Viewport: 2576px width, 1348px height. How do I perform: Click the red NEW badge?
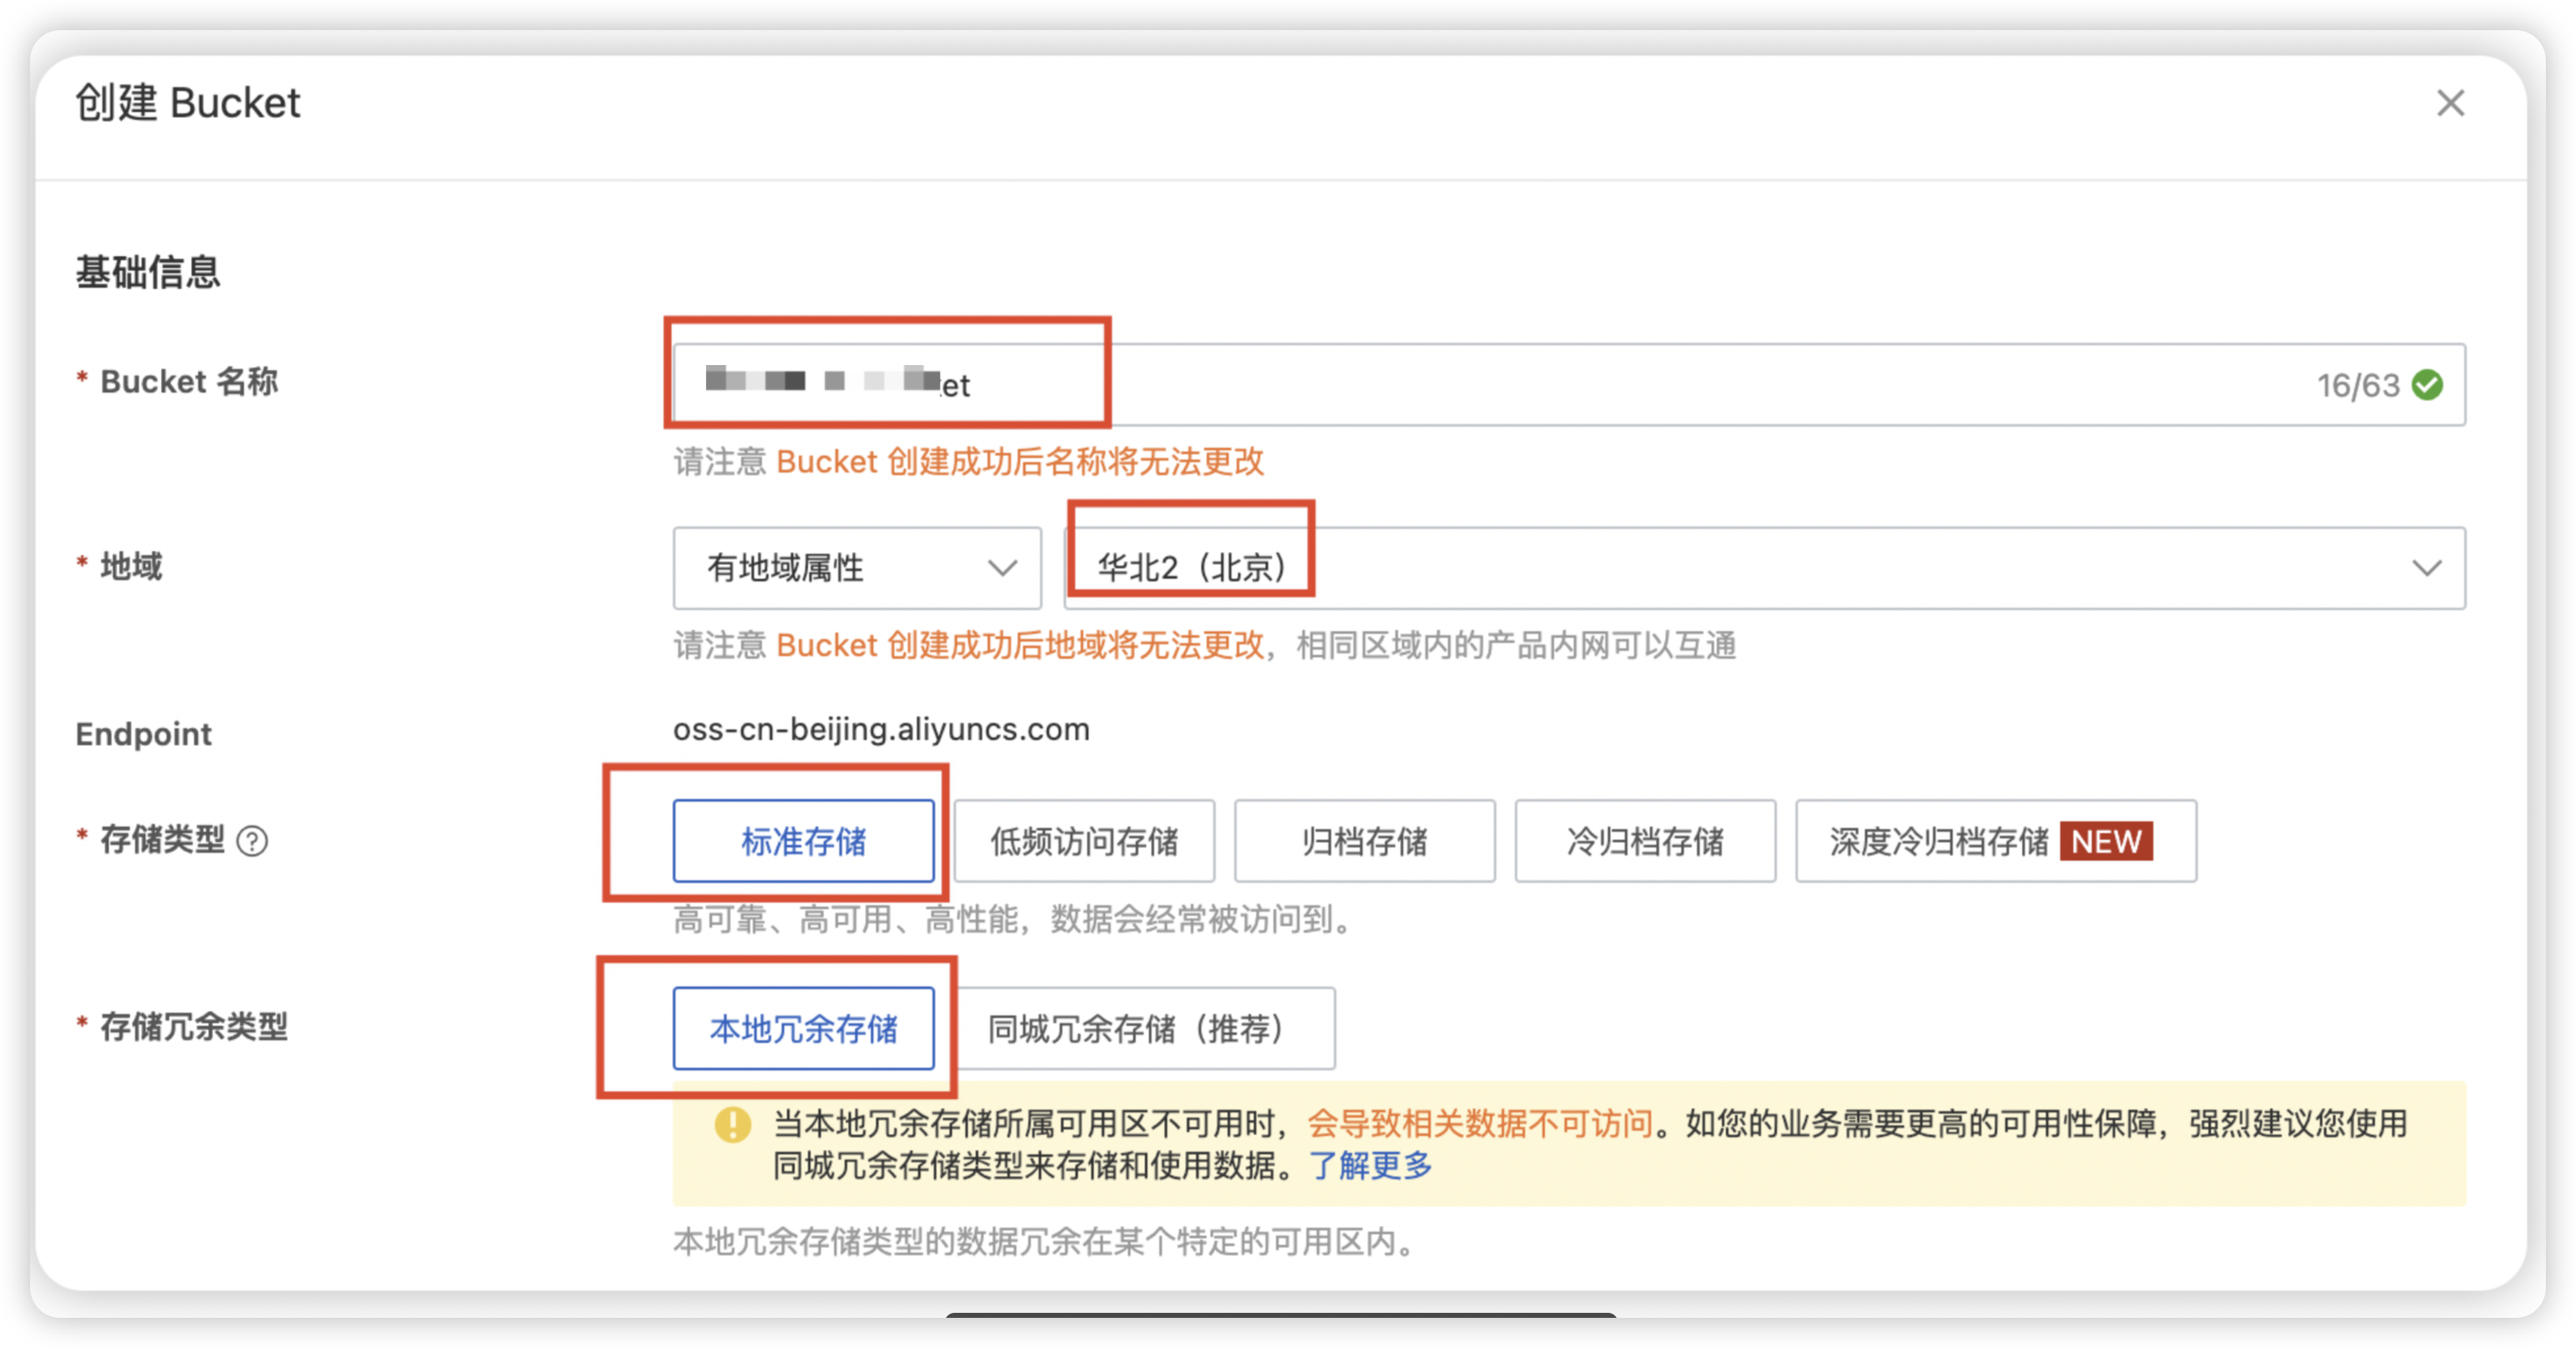[2106, 841]
